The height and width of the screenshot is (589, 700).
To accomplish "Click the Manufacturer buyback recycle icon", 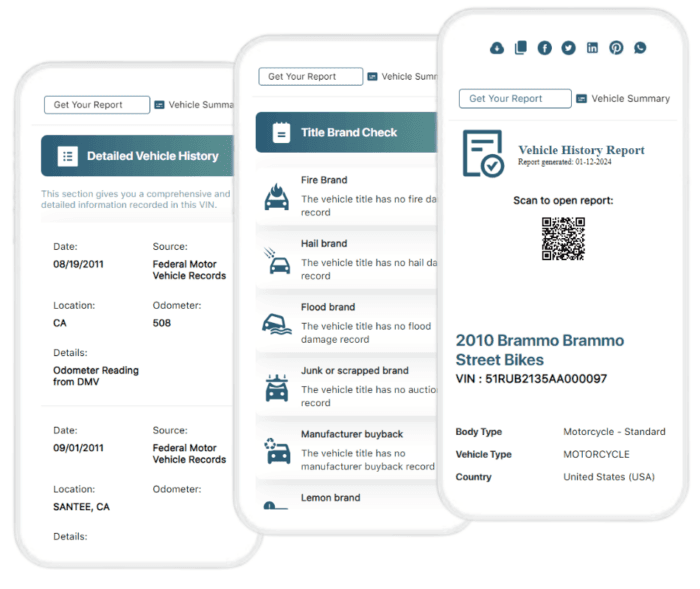I will [x=276, y=449].
